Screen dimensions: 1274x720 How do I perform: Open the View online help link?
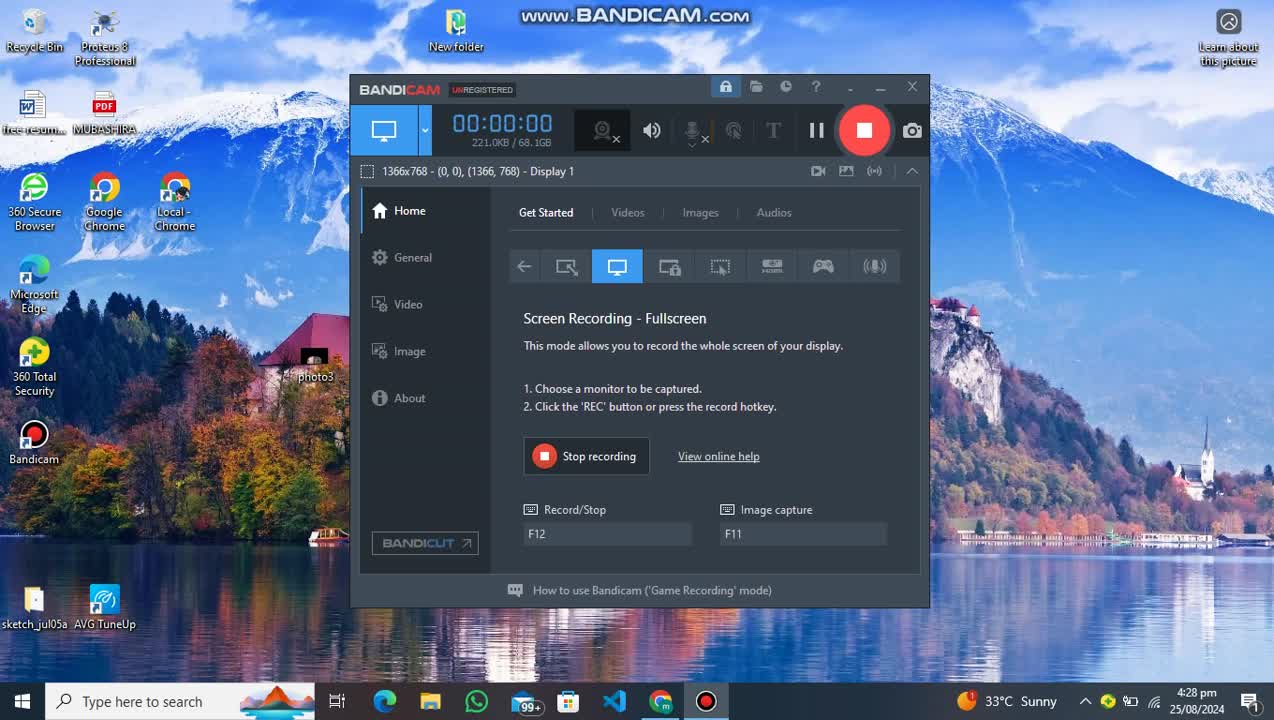[x=719, y=456]
